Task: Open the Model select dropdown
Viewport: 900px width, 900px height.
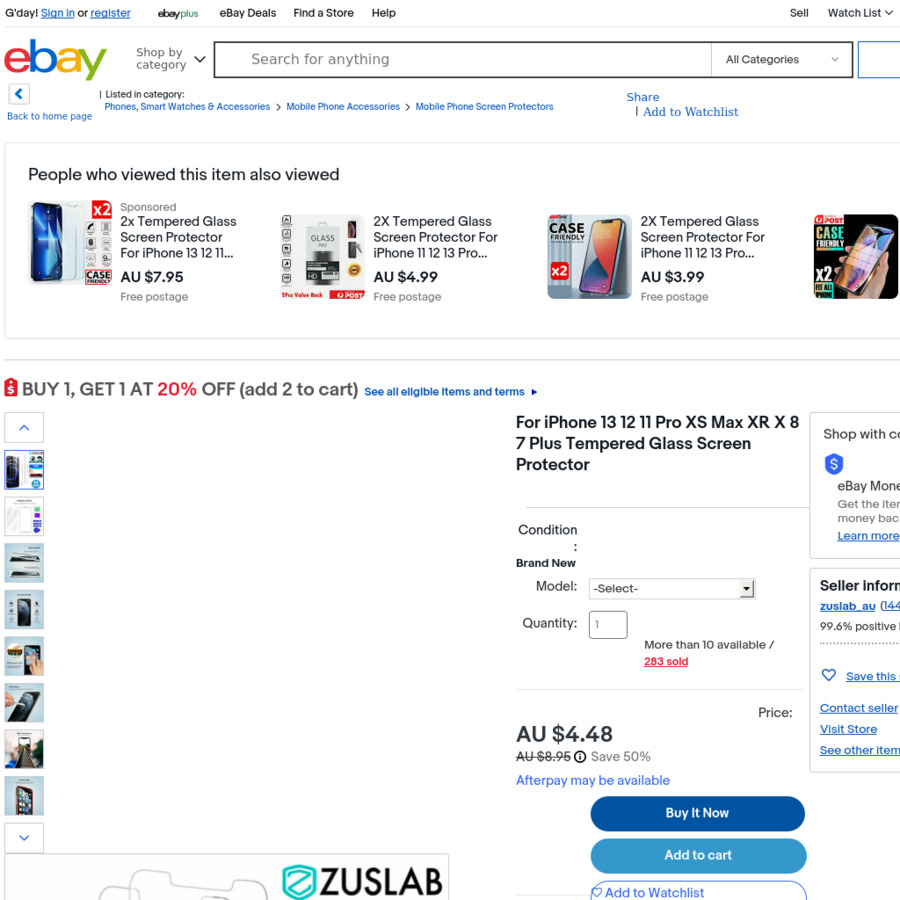Action: click(x=672, y=588)
